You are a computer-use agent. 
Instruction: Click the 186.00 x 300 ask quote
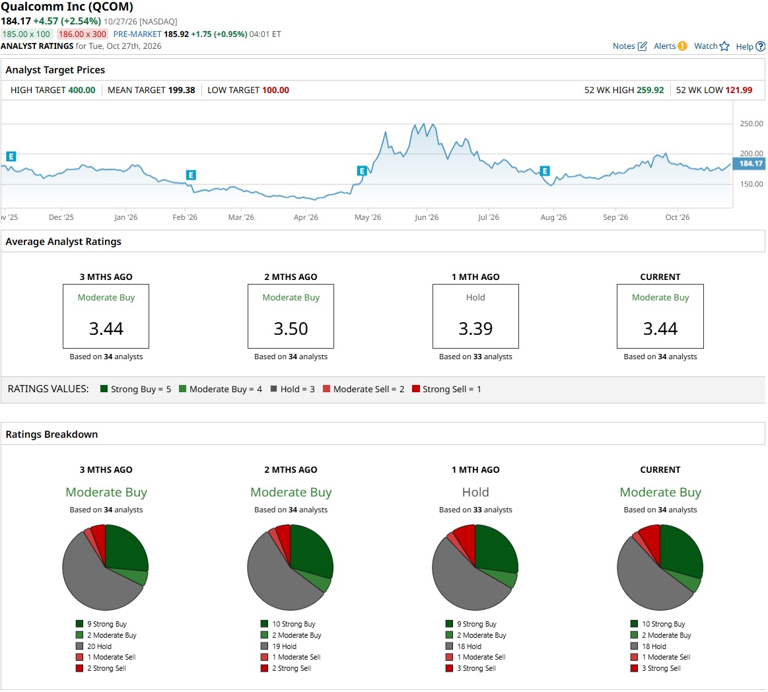coord(82,34)
